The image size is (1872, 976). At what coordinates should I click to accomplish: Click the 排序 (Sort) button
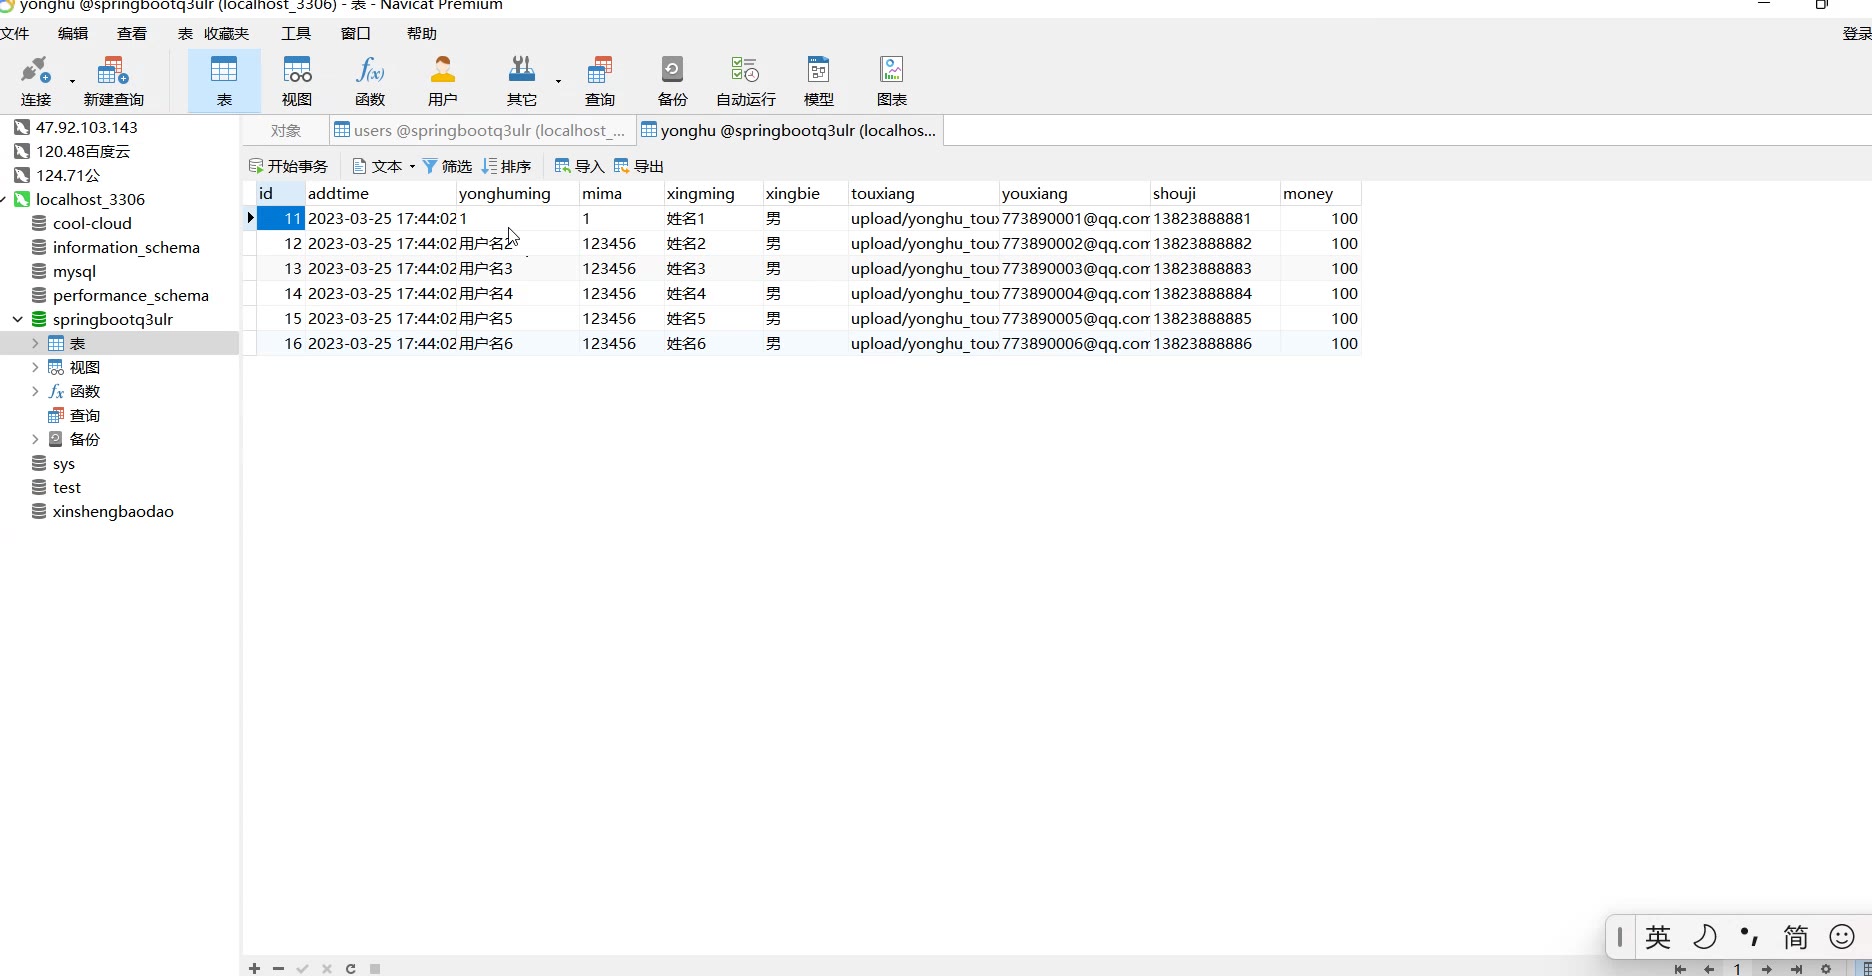pos(506,166)
